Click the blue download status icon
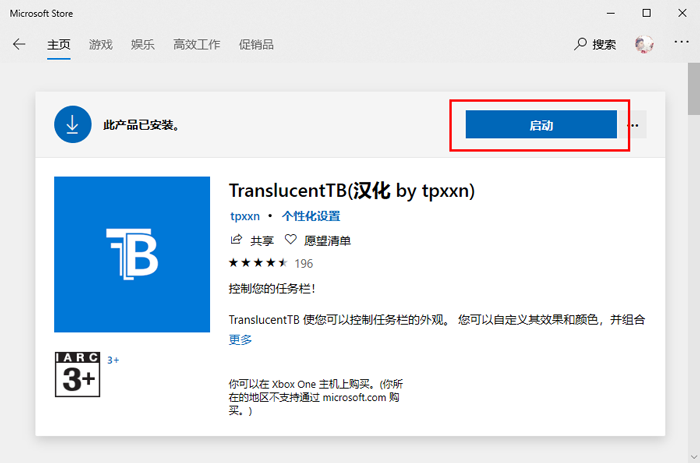The width and height of the screenshot is (700, 463). coord(73,125)
